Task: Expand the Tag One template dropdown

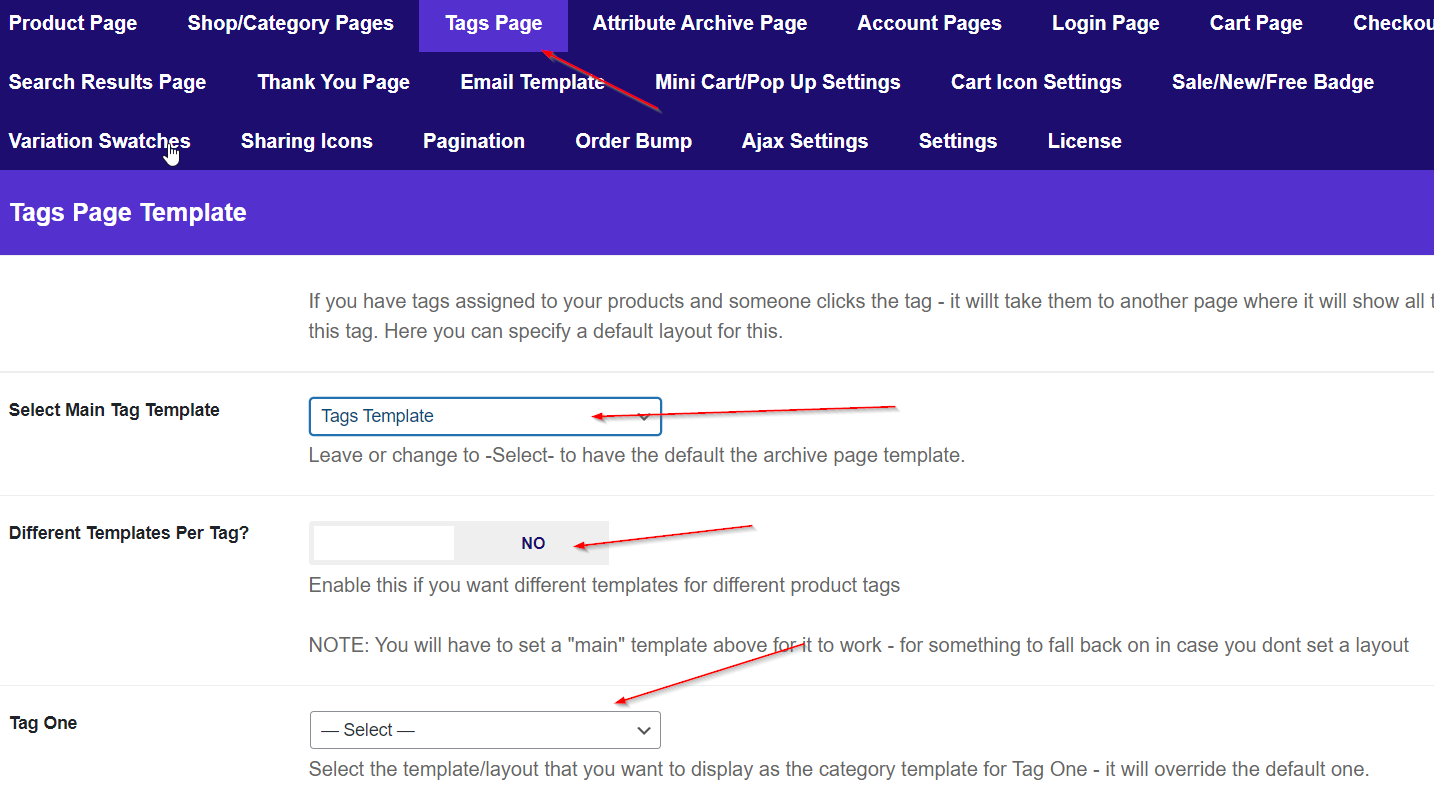Action: pyautogui.click(x=485, y=730)
